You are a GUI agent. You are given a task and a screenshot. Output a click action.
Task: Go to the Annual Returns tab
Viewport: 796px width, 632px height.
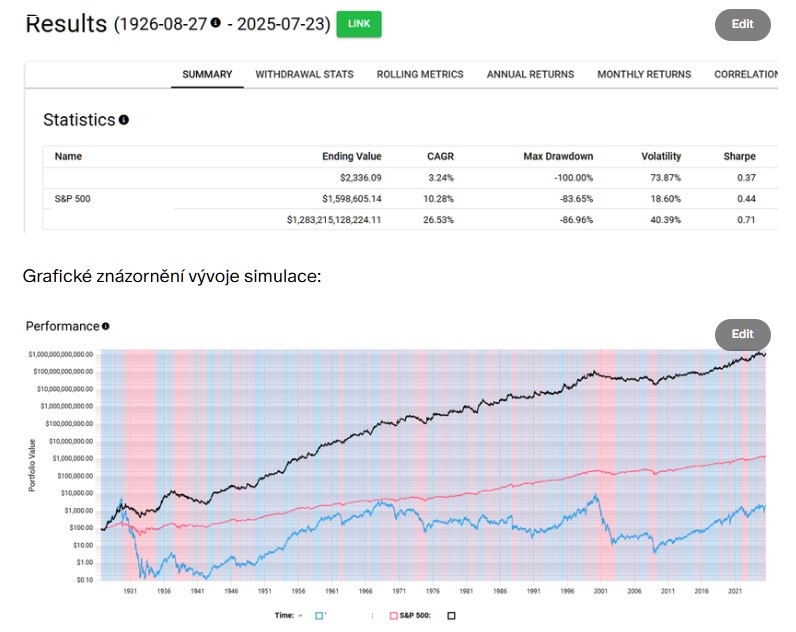tap(530, 74)
